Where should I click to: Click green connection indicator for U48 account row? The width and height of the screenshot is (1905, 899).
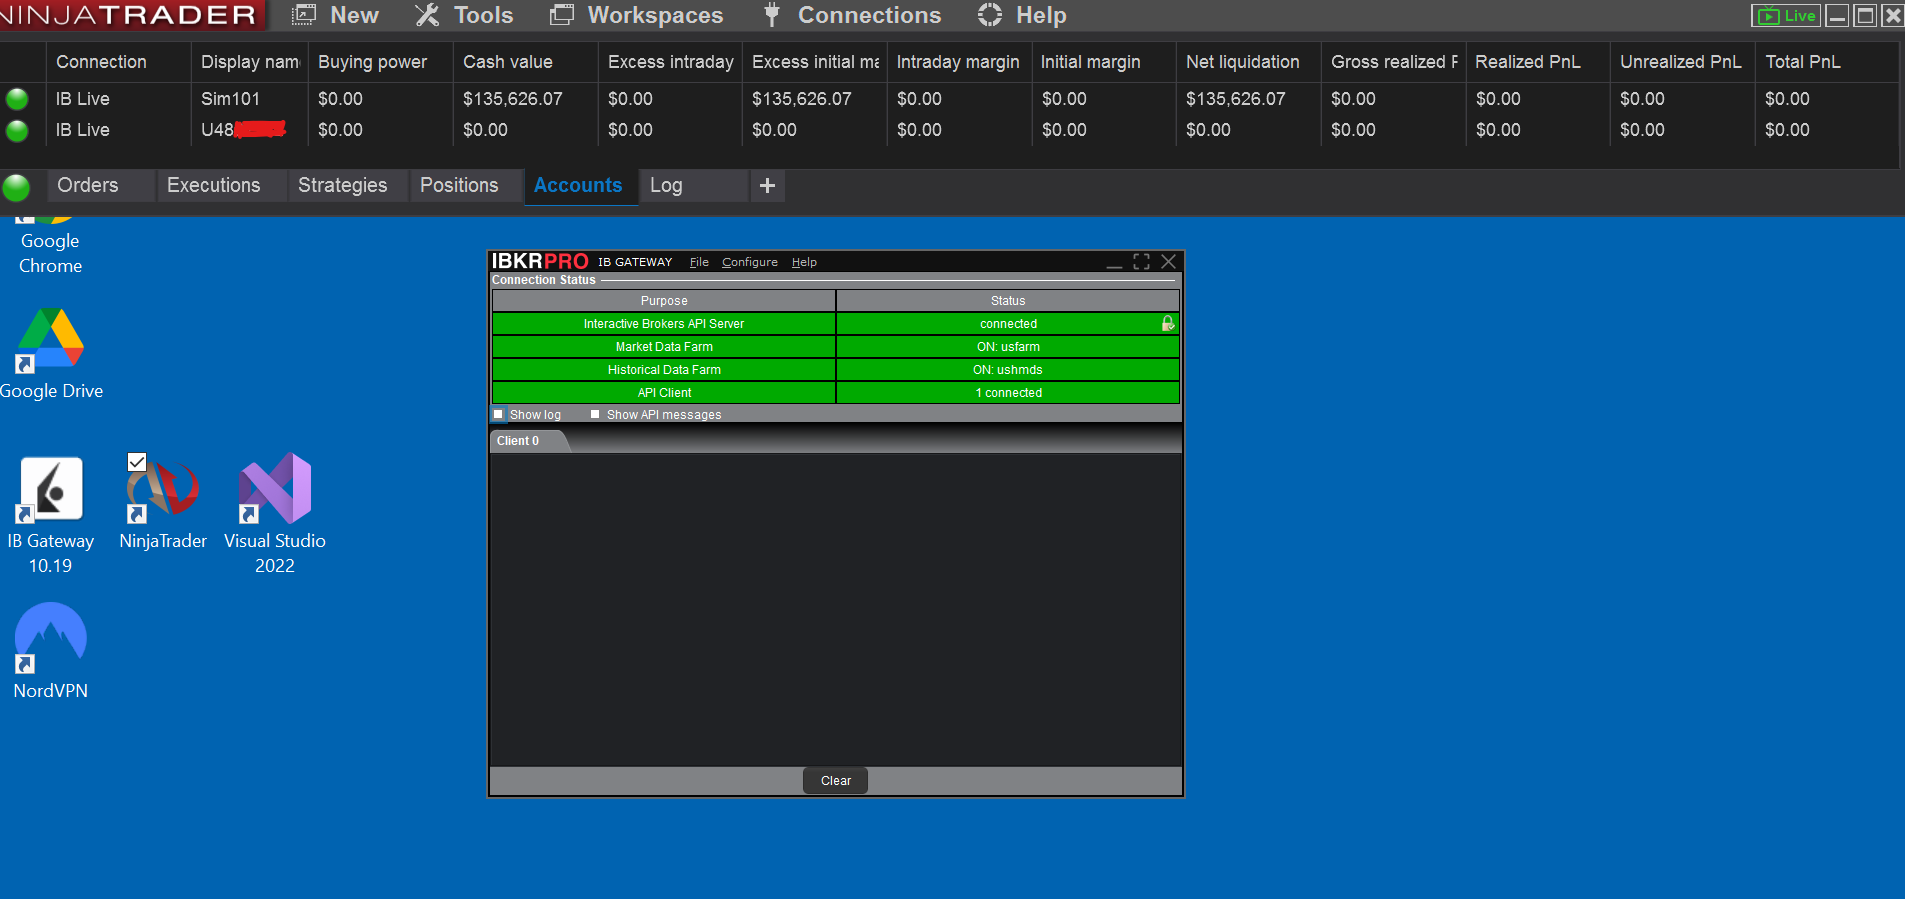click(x=17, y=130)
